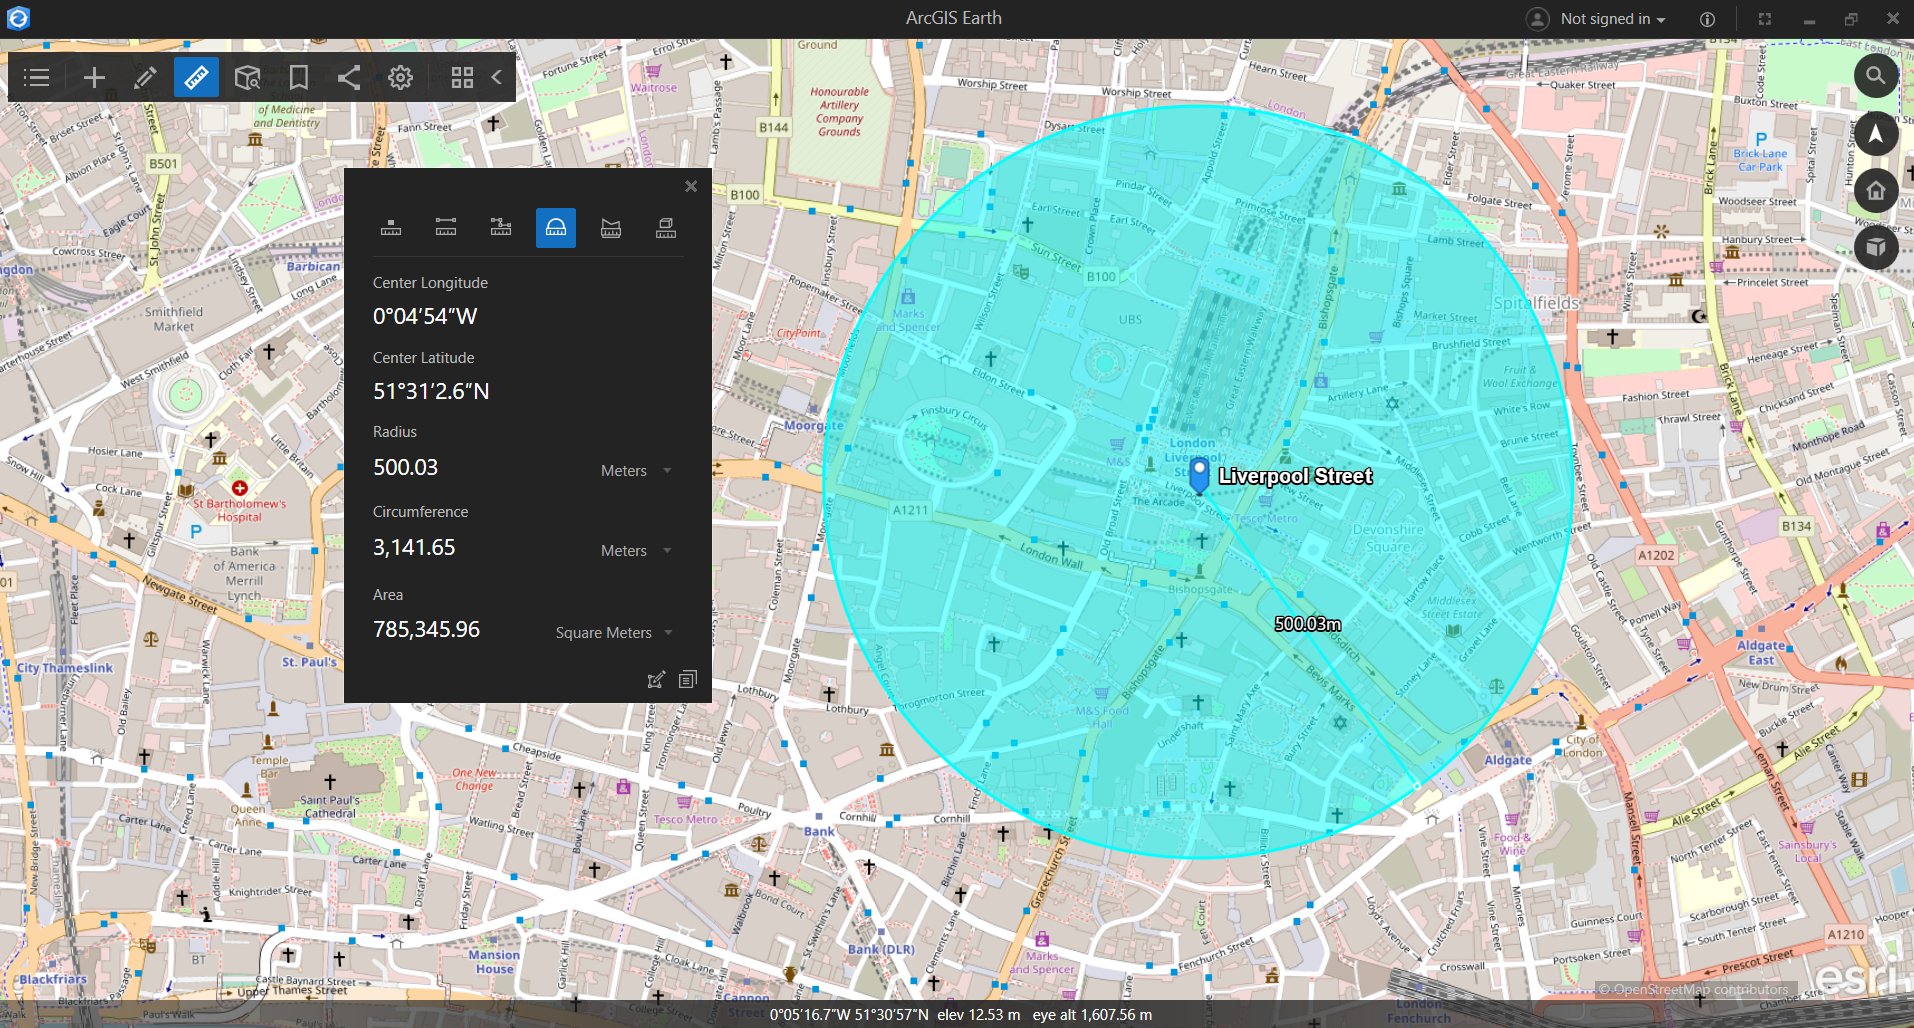This screenshot has height=1028, width=1914.
Task: Click the Bank (DLR) station label
Action: point(881,950)
